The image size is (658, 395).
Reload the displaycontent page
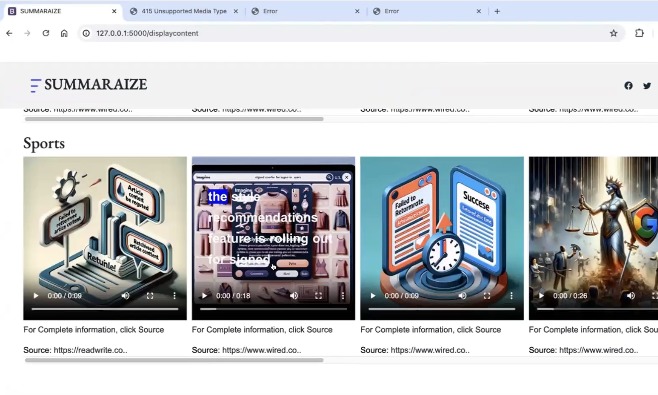(x=46, y=33)
